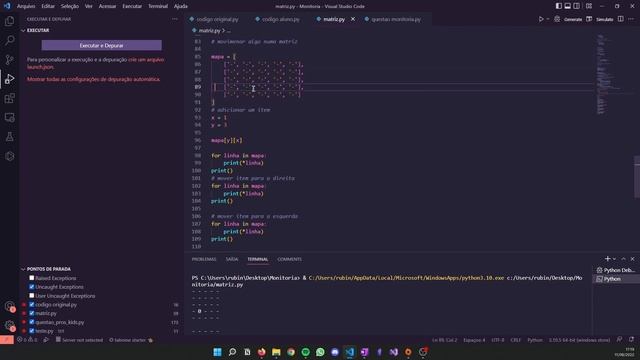Toggle the primary side bar layout icon
Viewport: 640px width, 360px height.
coord(559,6)
